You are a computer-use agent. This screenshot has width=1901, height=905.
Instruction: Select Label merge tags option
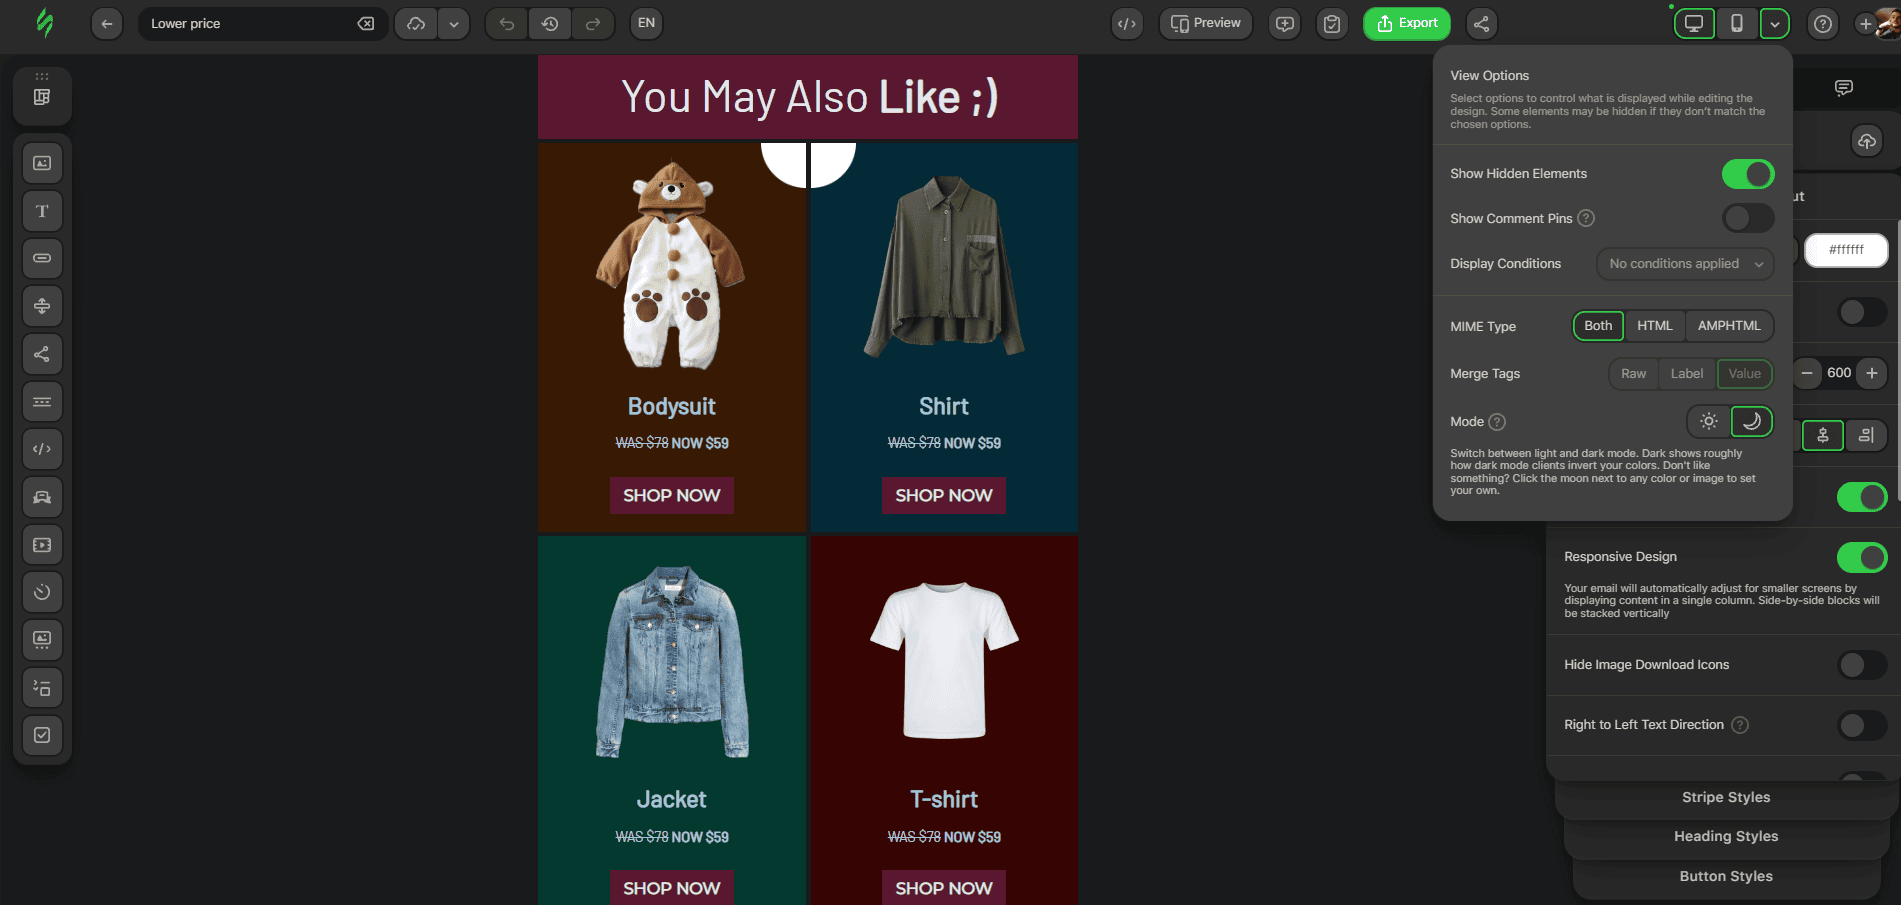[x=1687, y=374]
